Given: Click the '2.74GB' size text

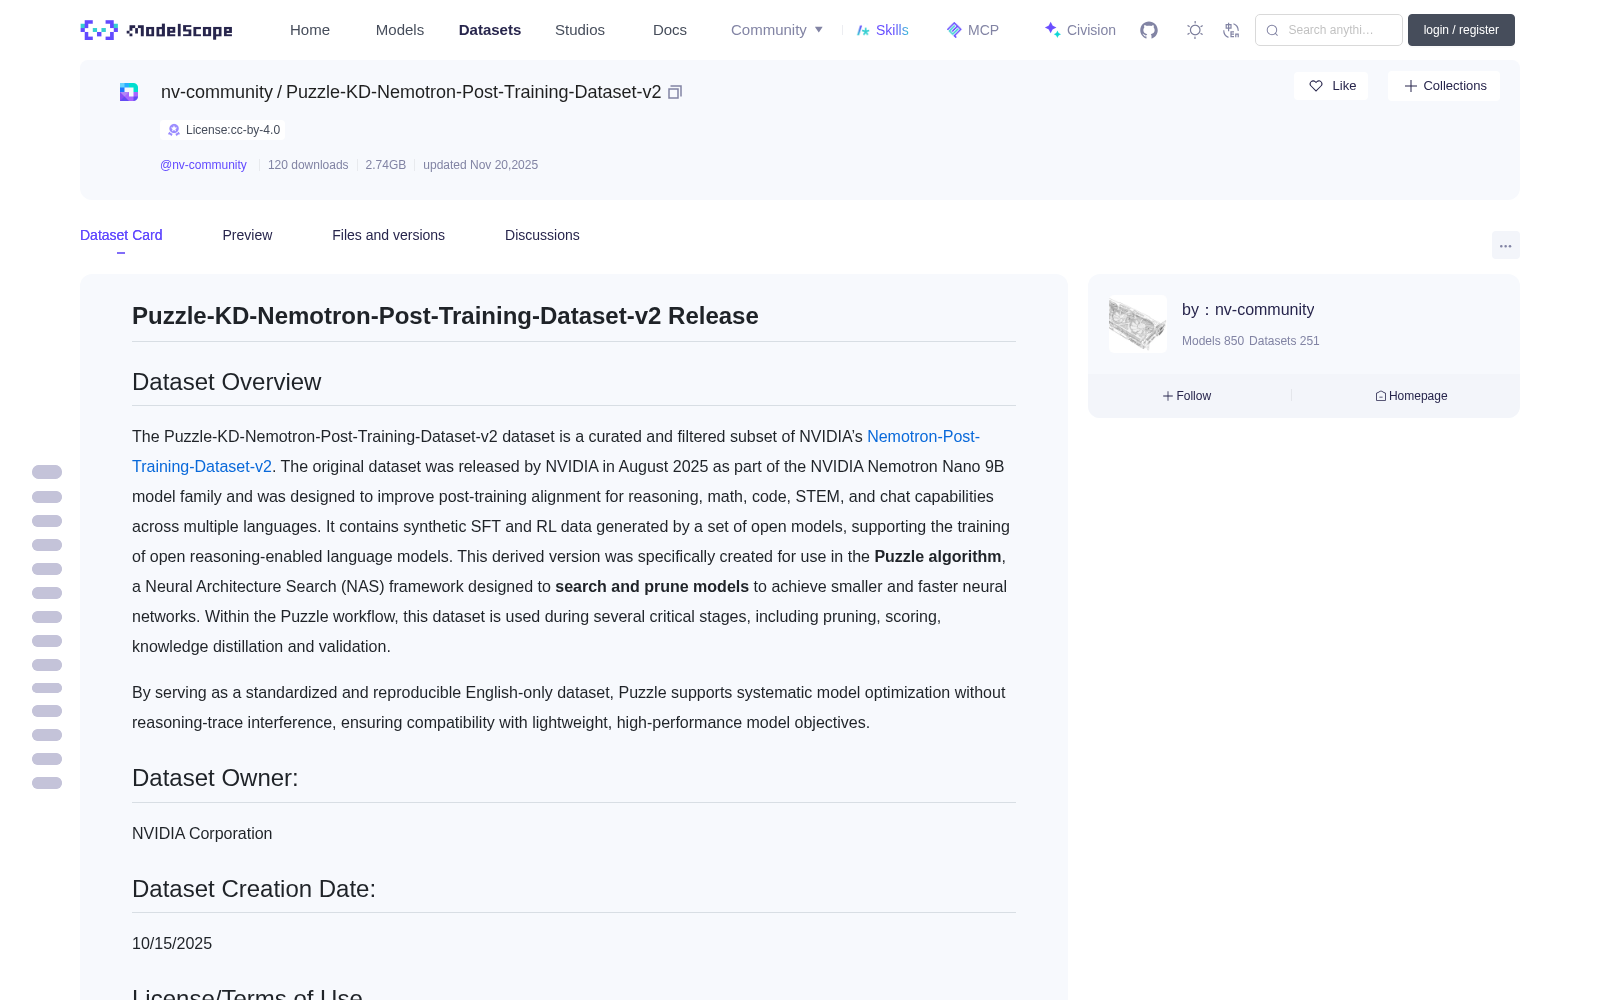Looking at the screenshot, I should click(x=385, y=165).
